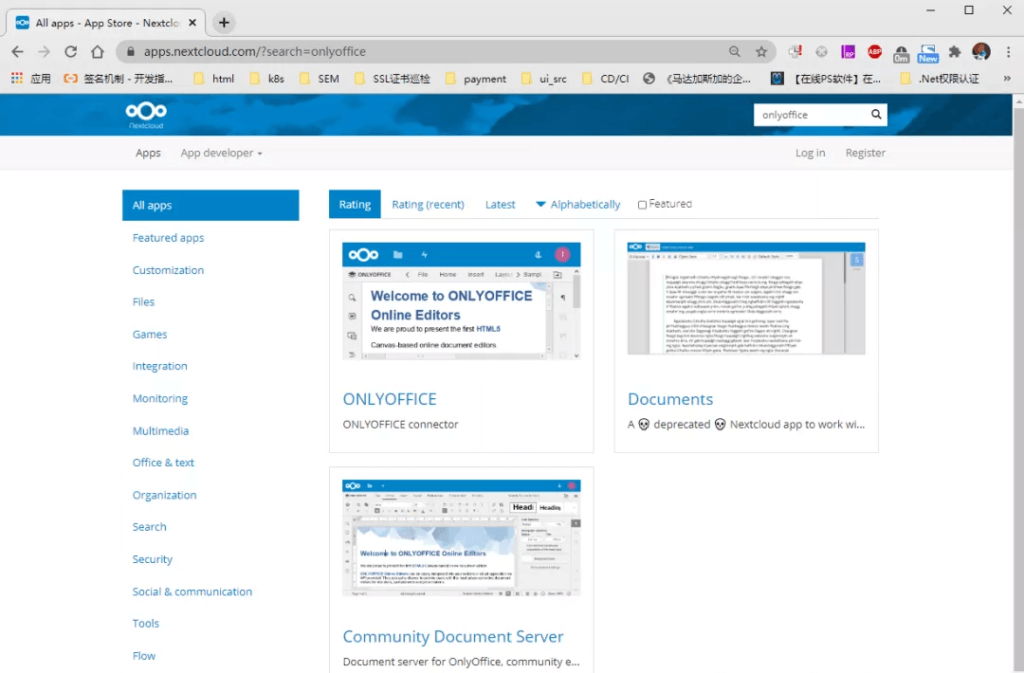Open the new tab plus button

[x=224, y=23]
